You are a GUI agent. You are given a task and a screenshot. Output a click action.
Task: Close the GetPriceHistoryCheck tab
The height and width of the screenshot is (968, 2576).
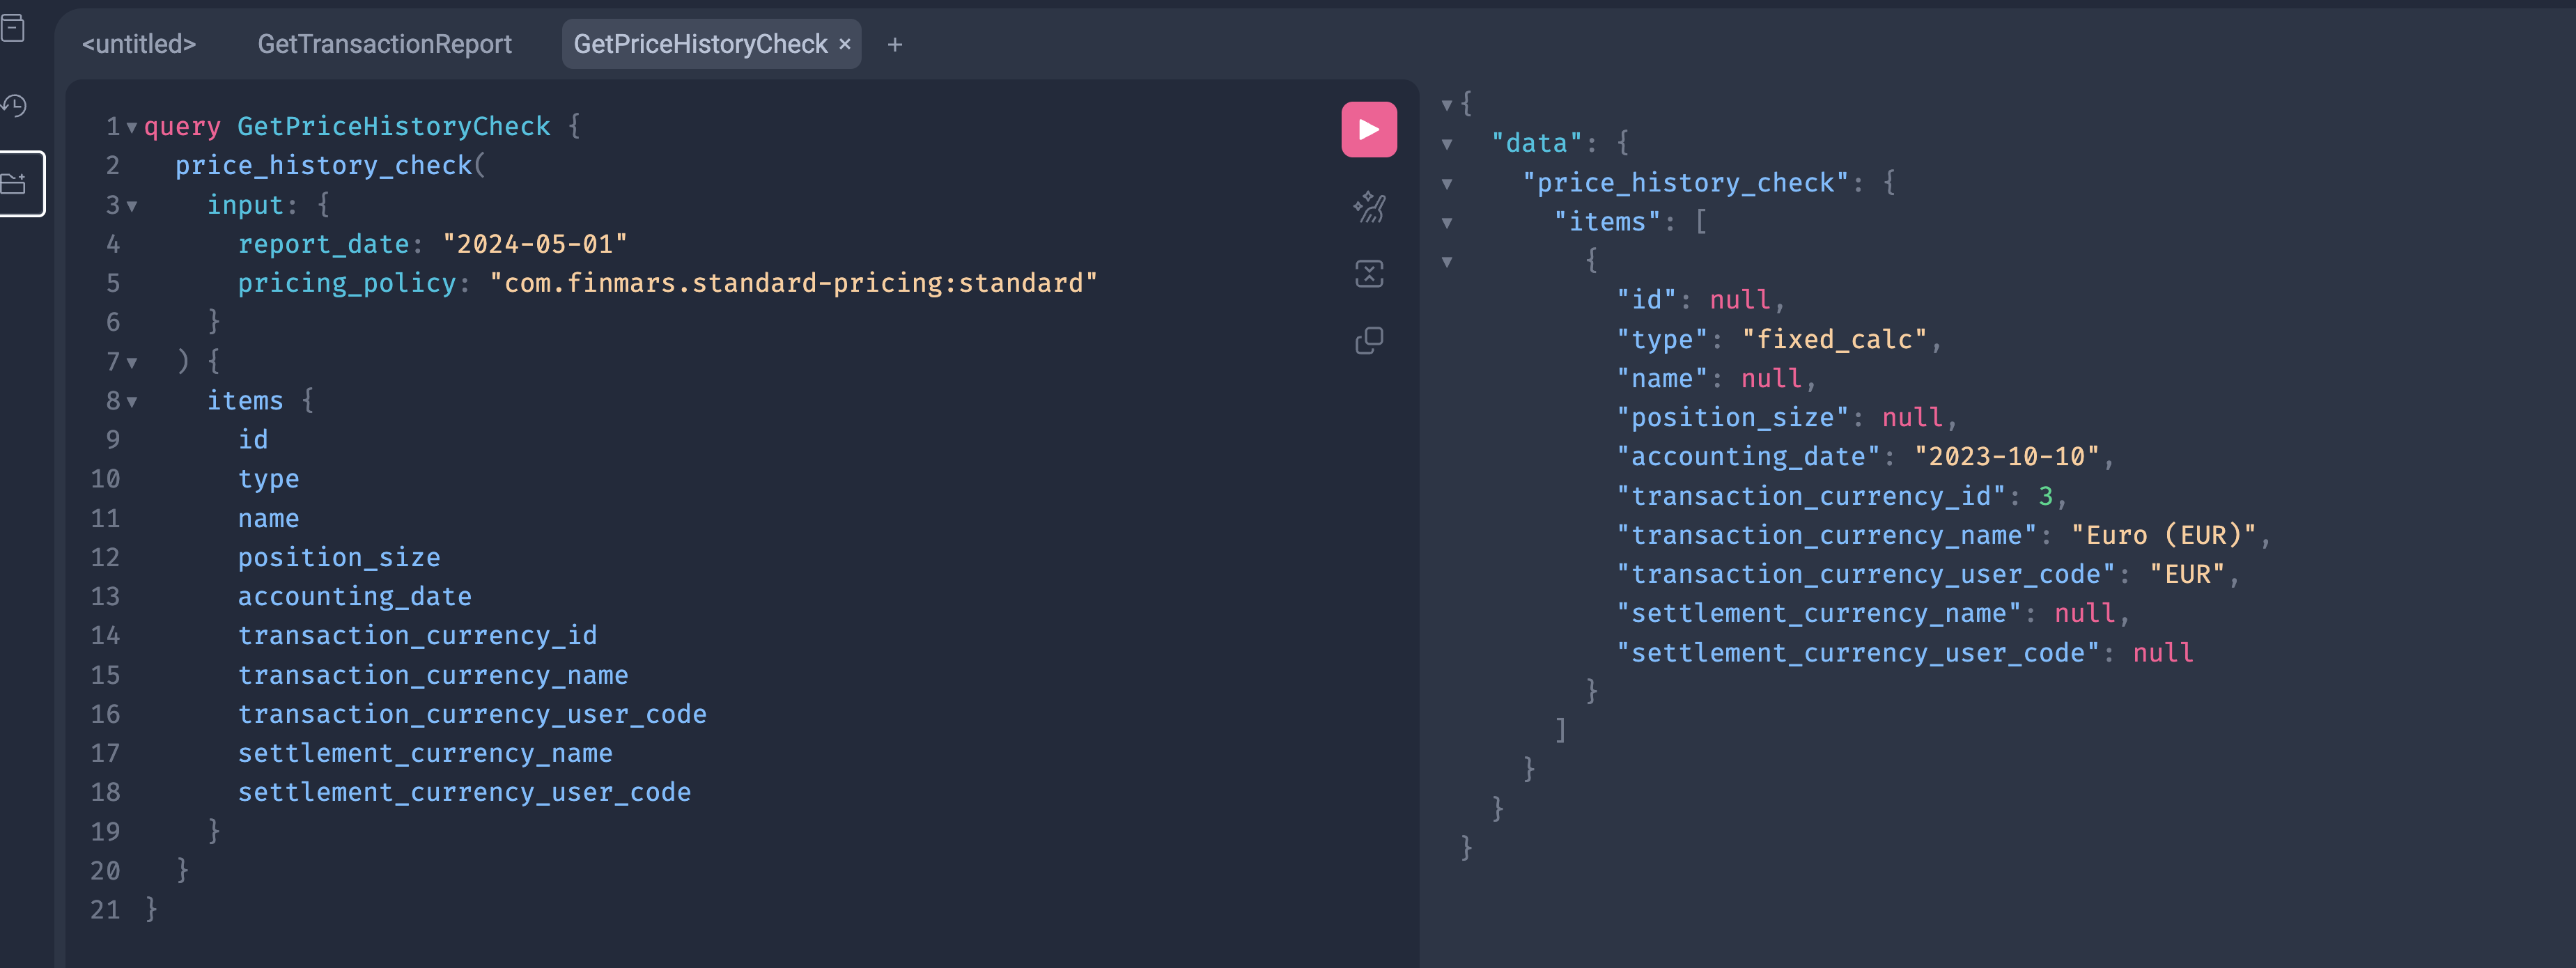point(844,44)
